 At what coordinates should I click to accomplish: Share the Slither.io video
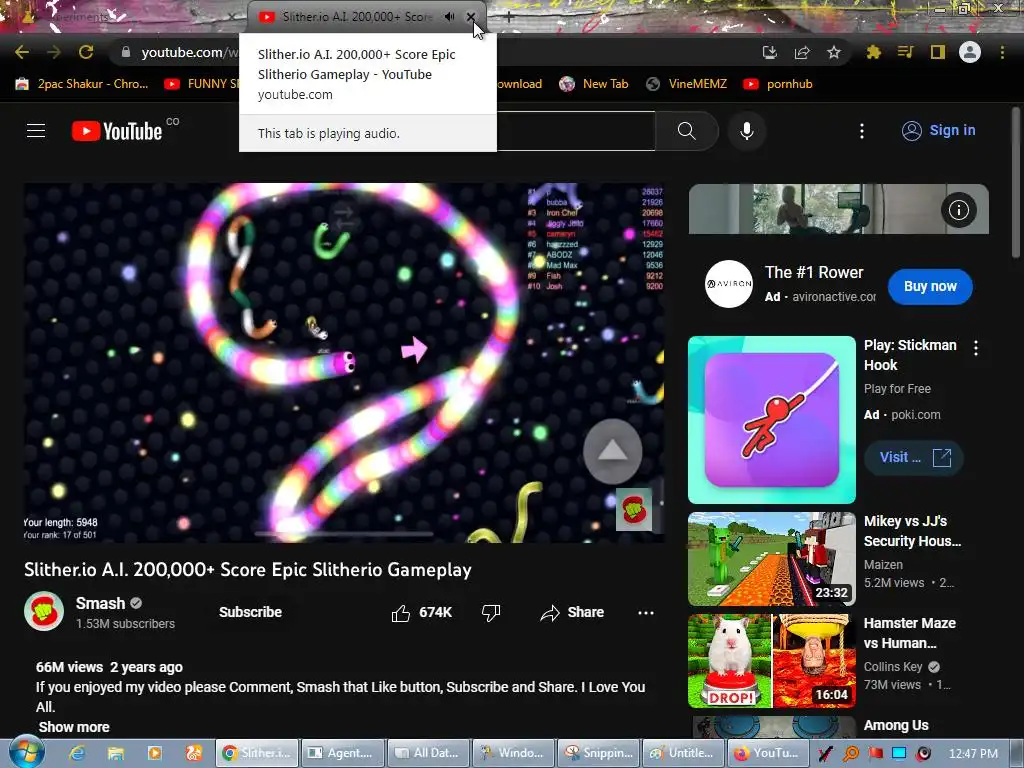coord(572,613)
